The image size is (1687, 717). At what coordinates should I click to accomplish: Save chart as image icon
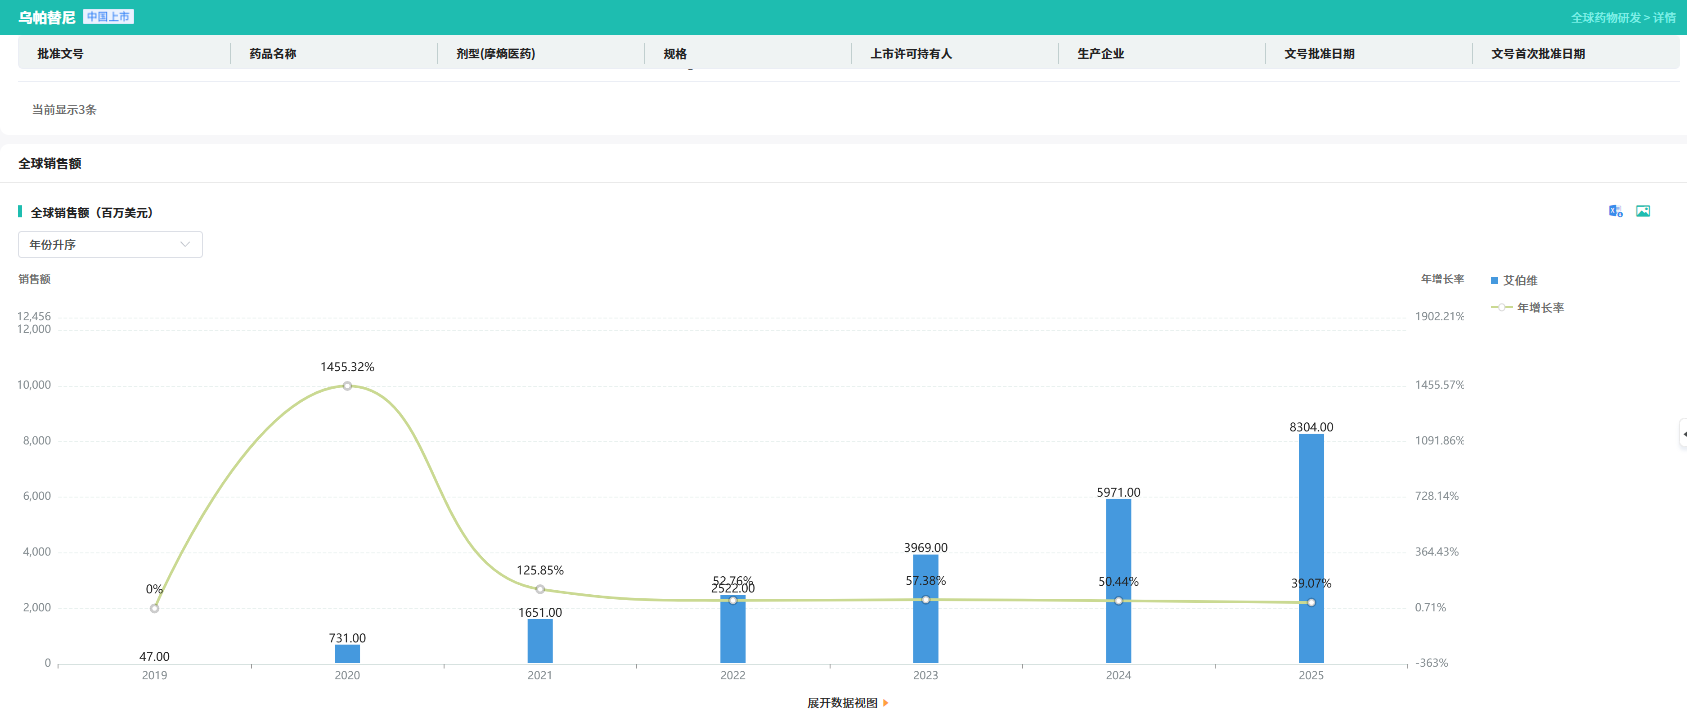click(1643, 211)
